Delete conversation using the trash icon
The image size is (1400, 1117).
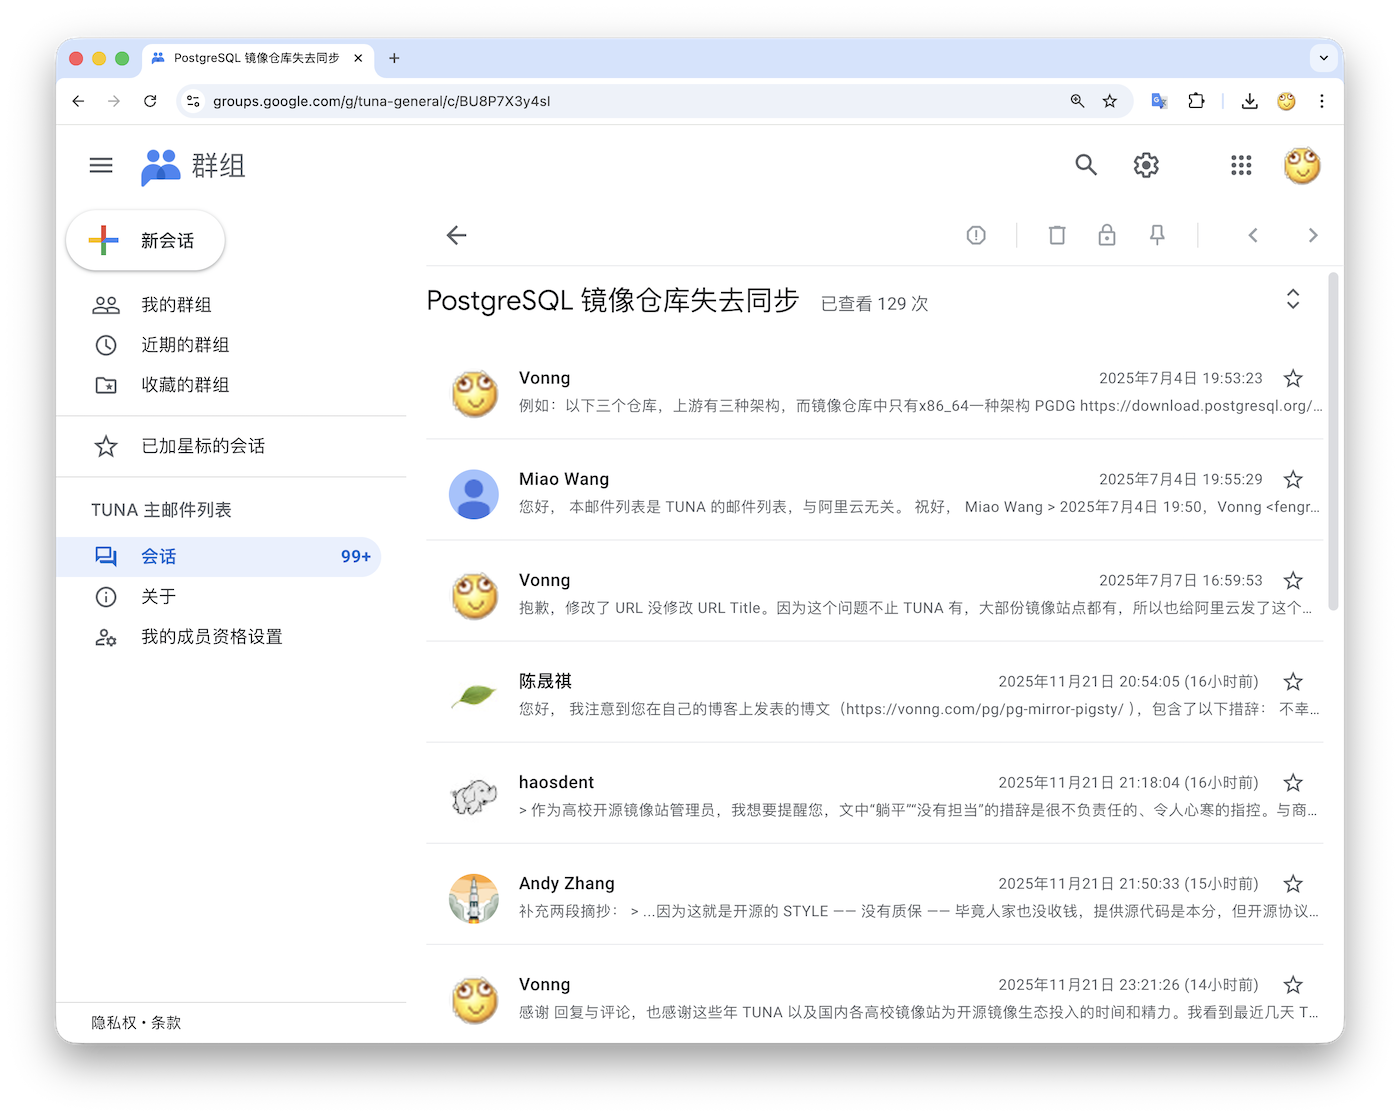coord(1057,235)
